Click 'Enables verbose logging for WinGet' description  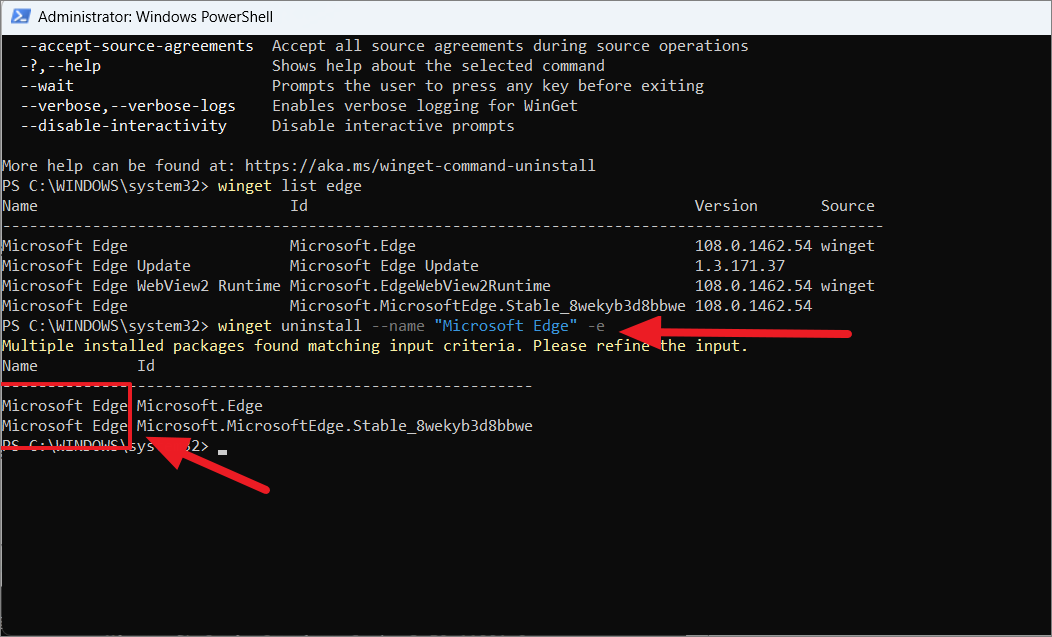(425, 106)
